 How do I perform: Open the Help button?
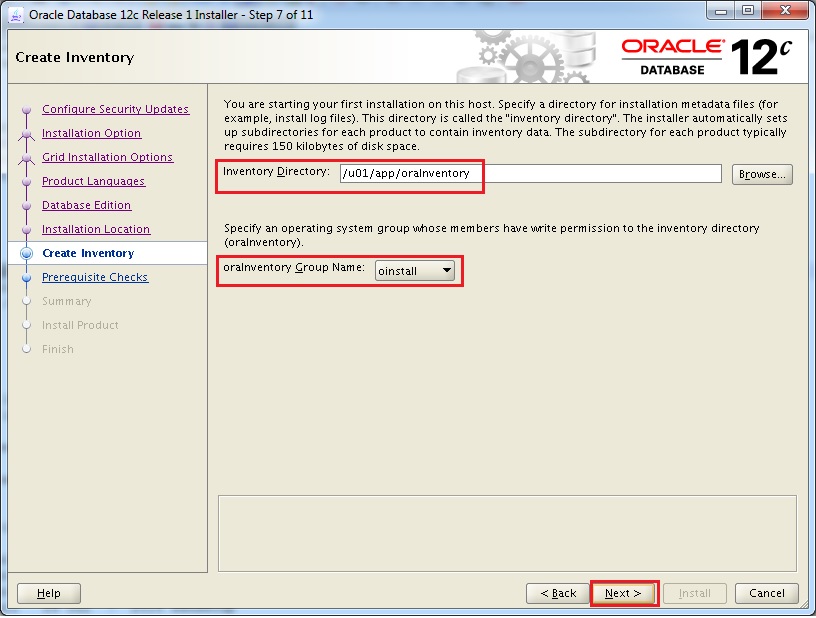click(49, 593)
